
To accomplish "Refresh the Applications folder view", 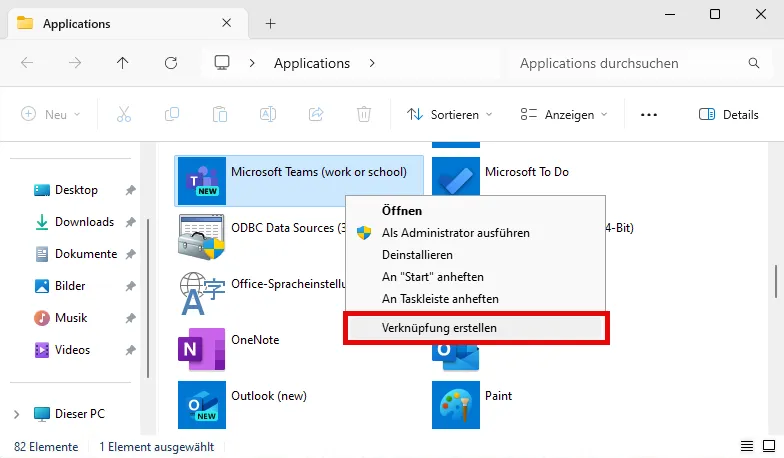I will pos(171,63).
